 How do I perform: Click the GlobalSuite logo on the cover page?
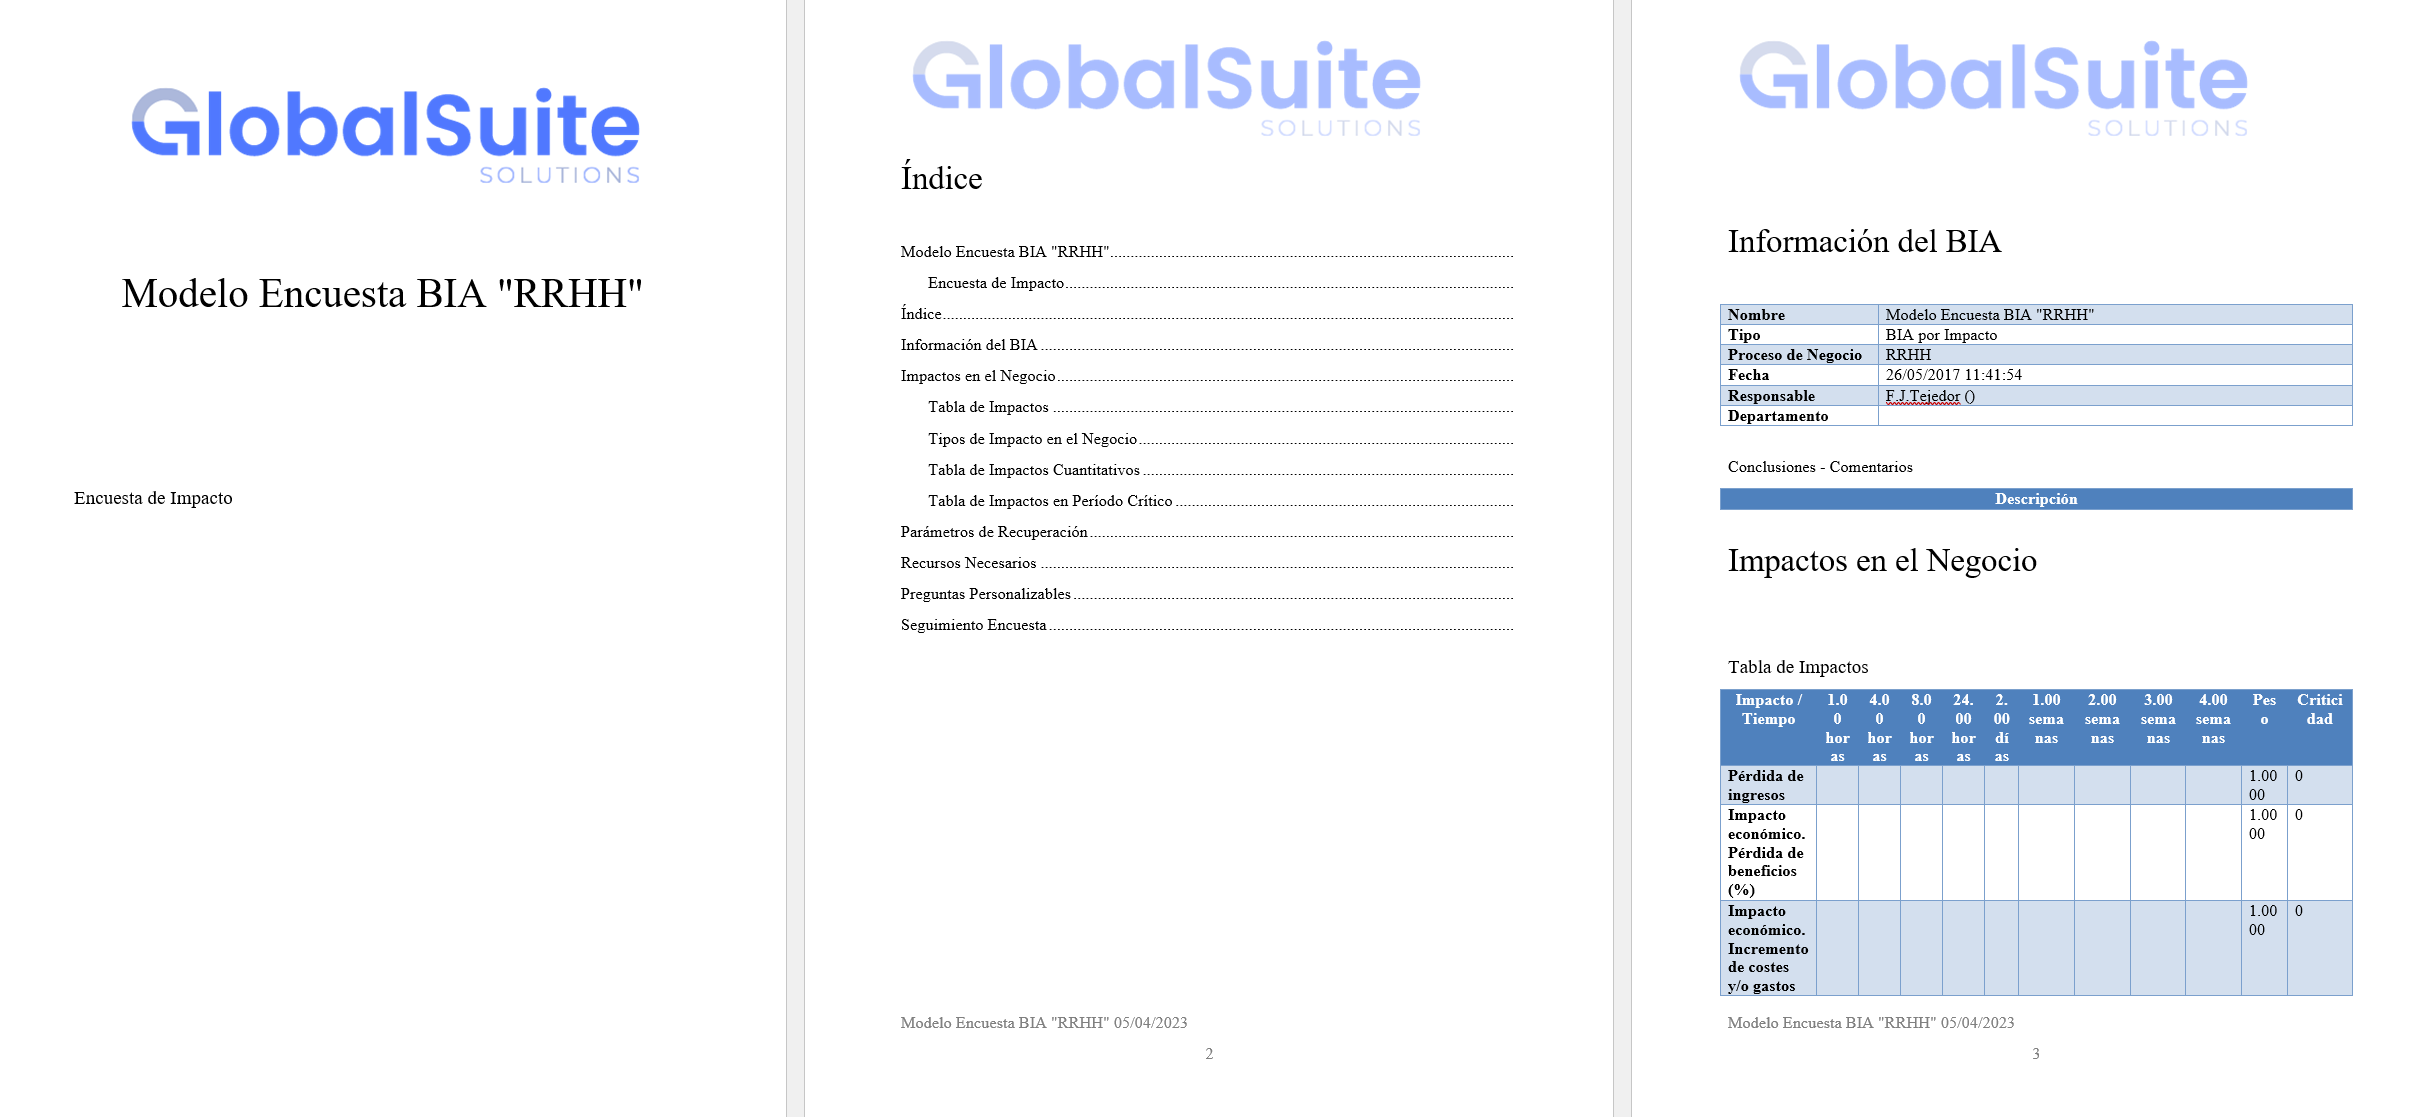(x=386, y=136)
